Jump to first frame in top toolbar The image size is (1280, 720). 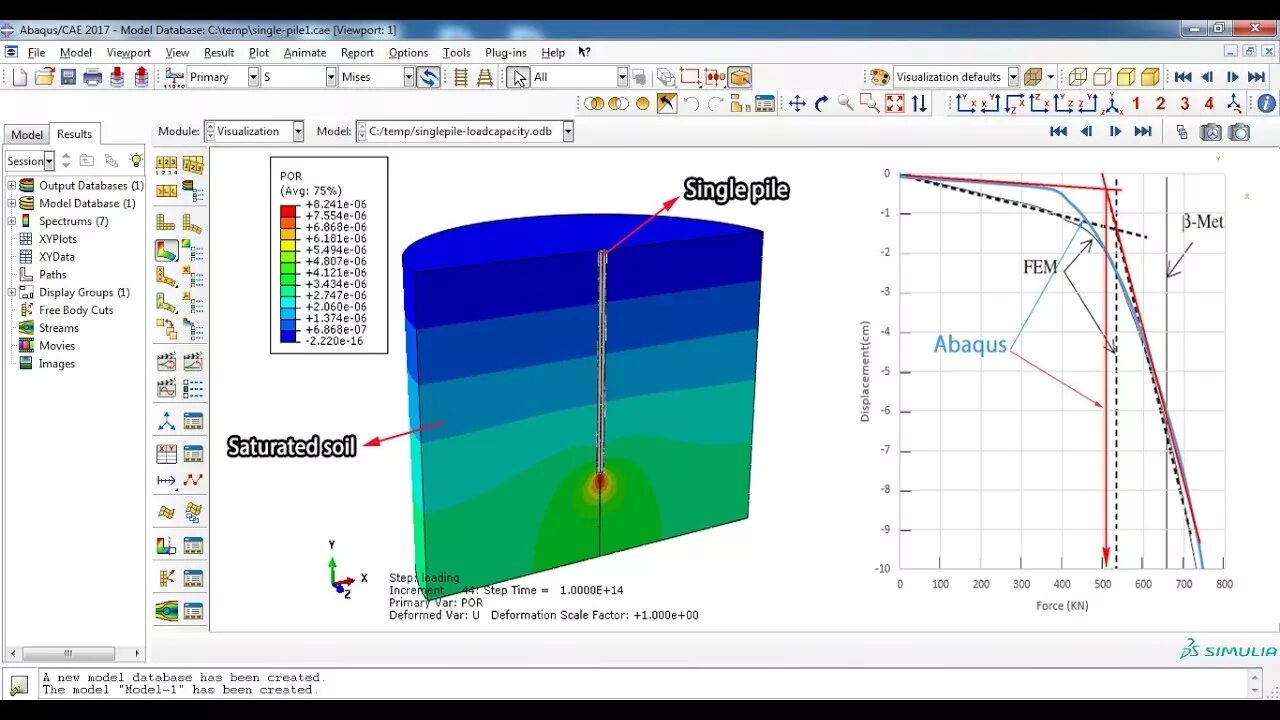[1183, 77]
